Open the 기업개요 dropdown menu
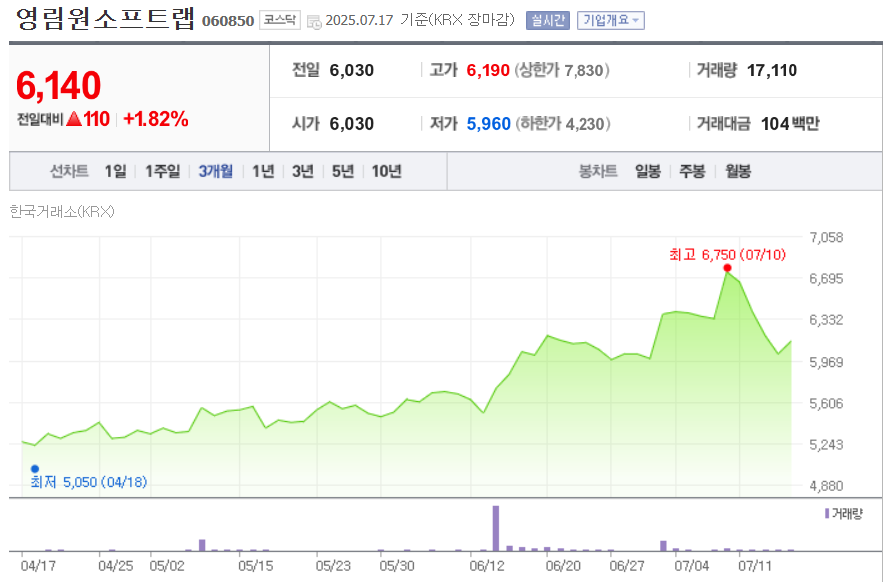 click(x=609, y=20)
